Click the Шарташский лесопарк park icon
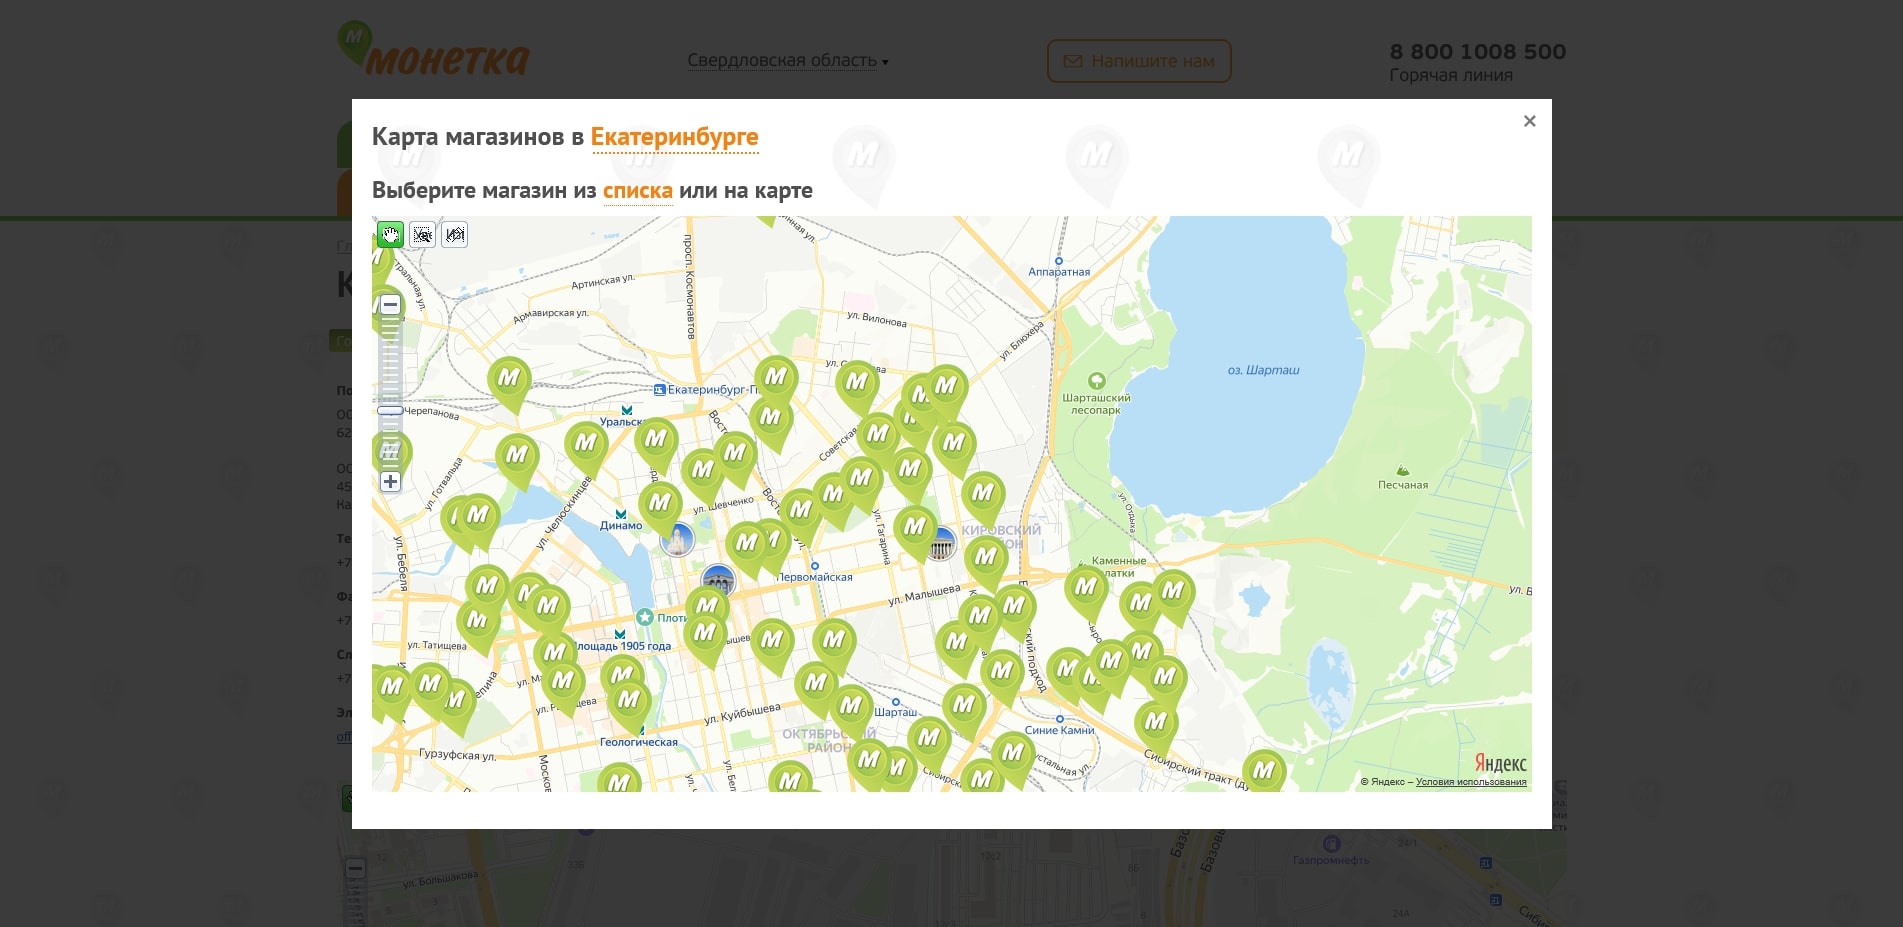 1097,381
